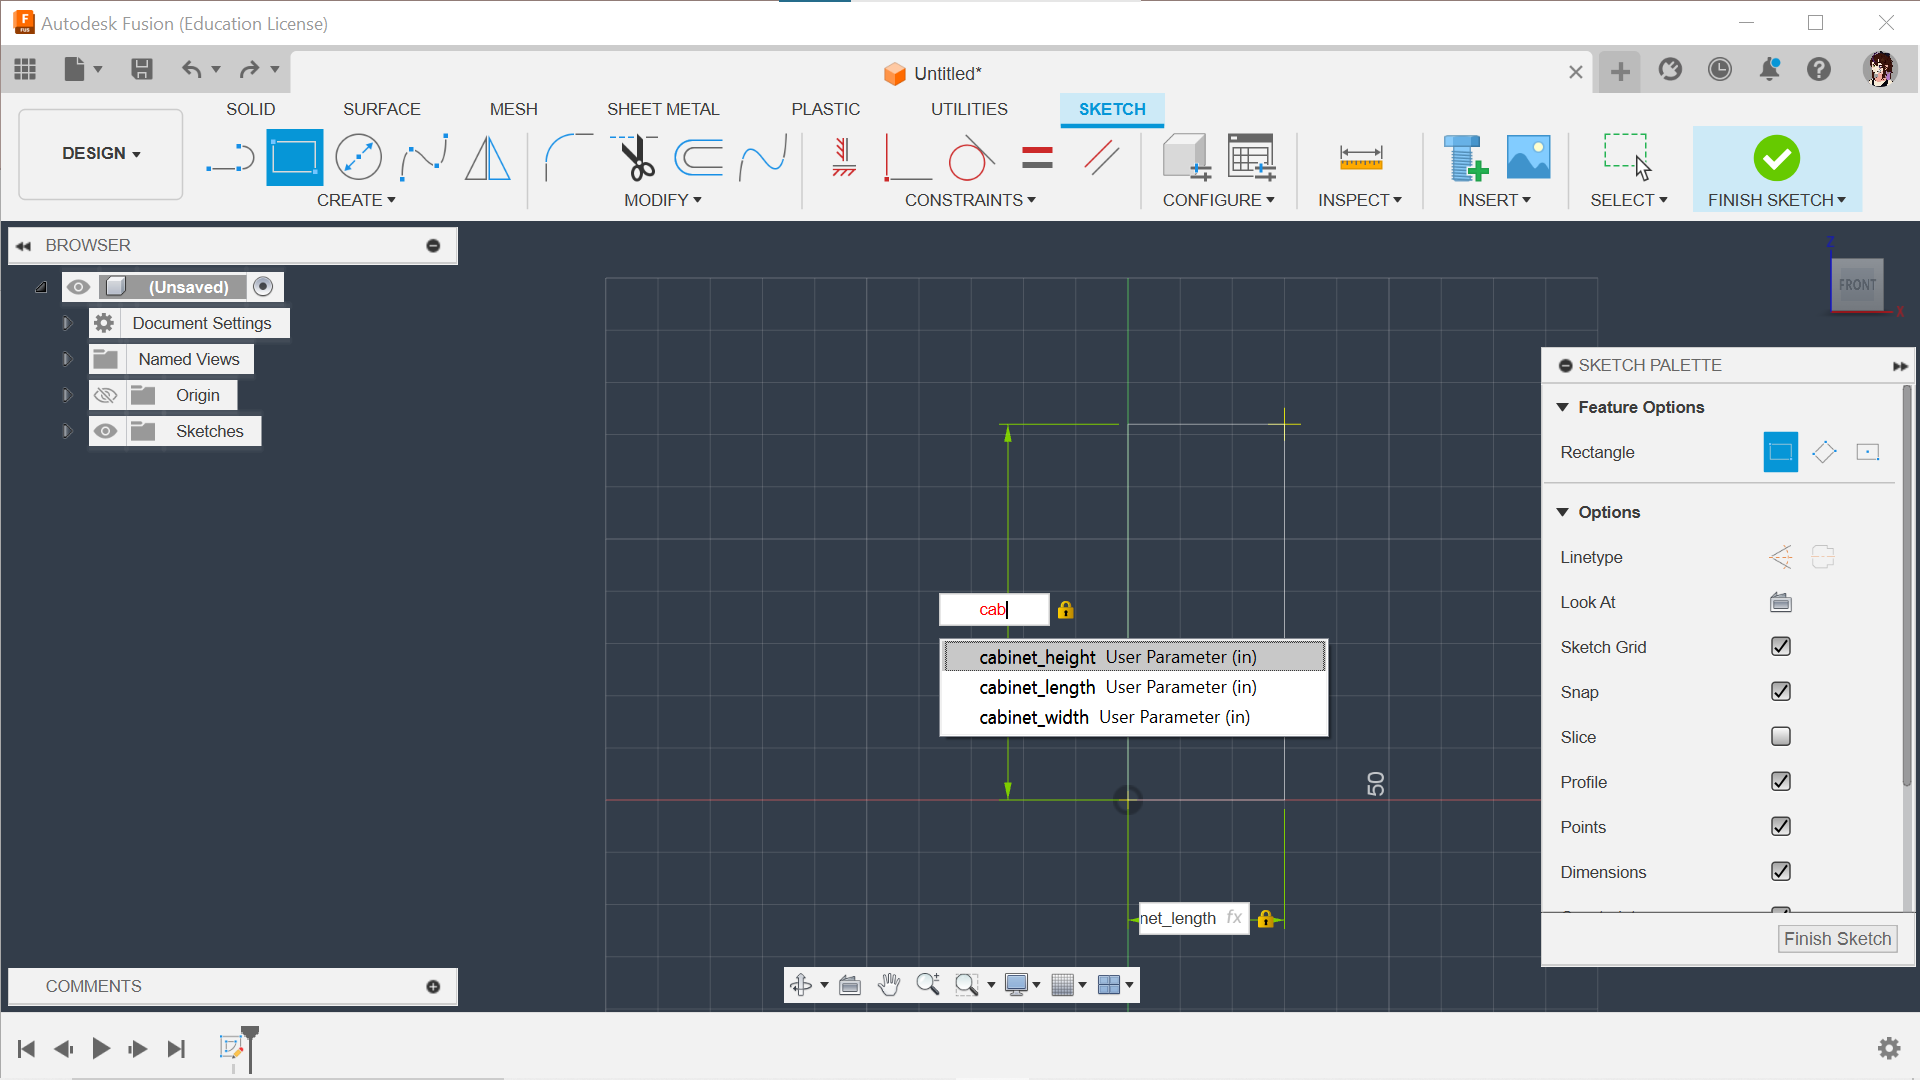Toggle the Sketch Grid checkbox

tap(1782, 646)
